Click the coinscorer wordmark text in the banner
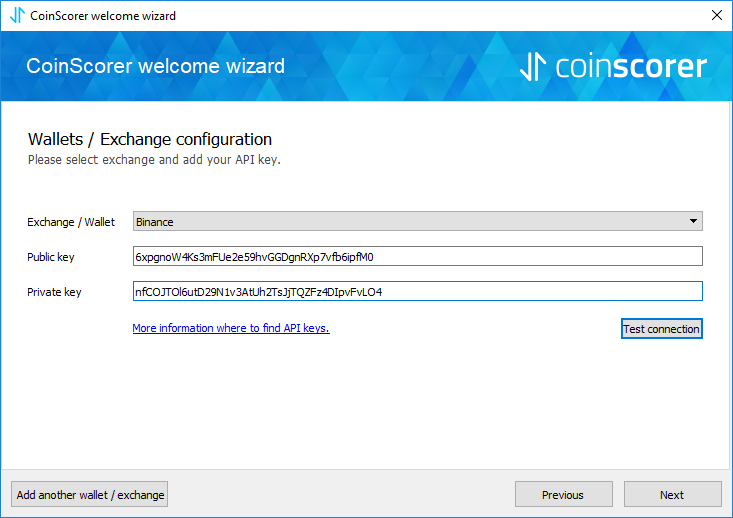 [x=631, y=66]
